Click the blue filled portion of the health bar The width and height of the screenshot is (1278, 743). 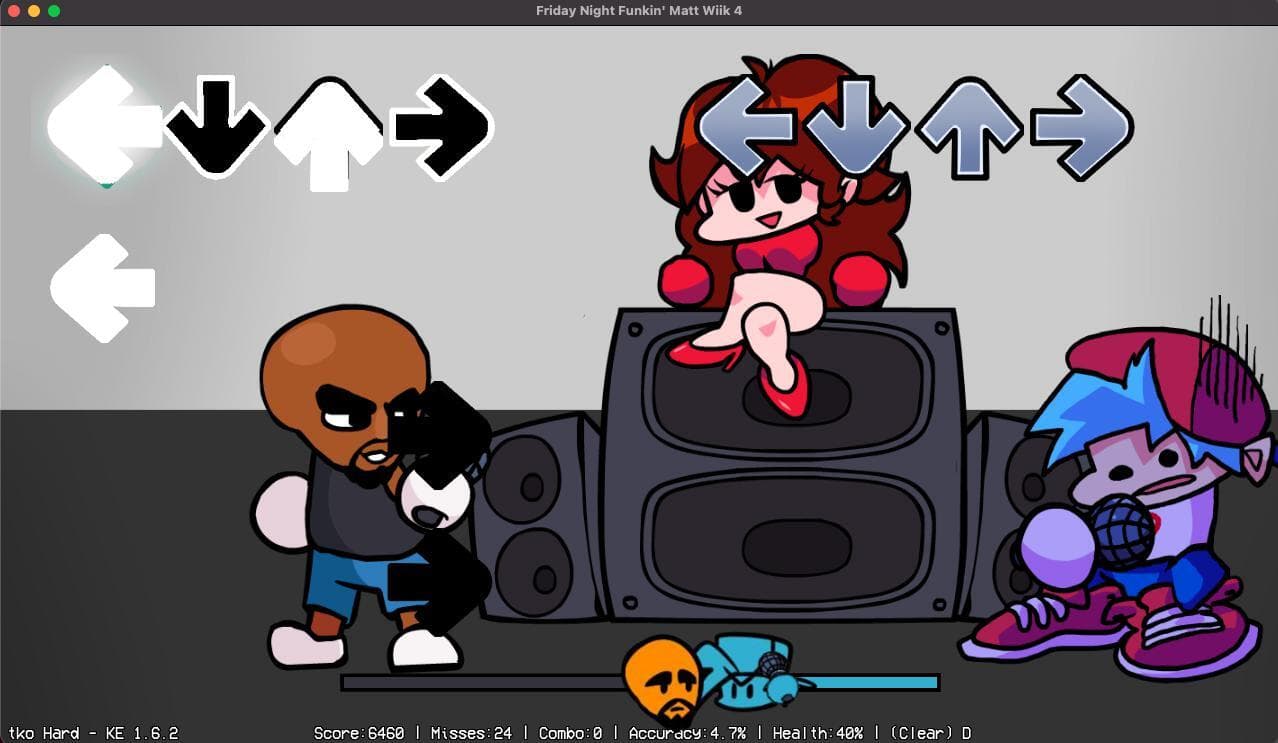tap(873, 682)
